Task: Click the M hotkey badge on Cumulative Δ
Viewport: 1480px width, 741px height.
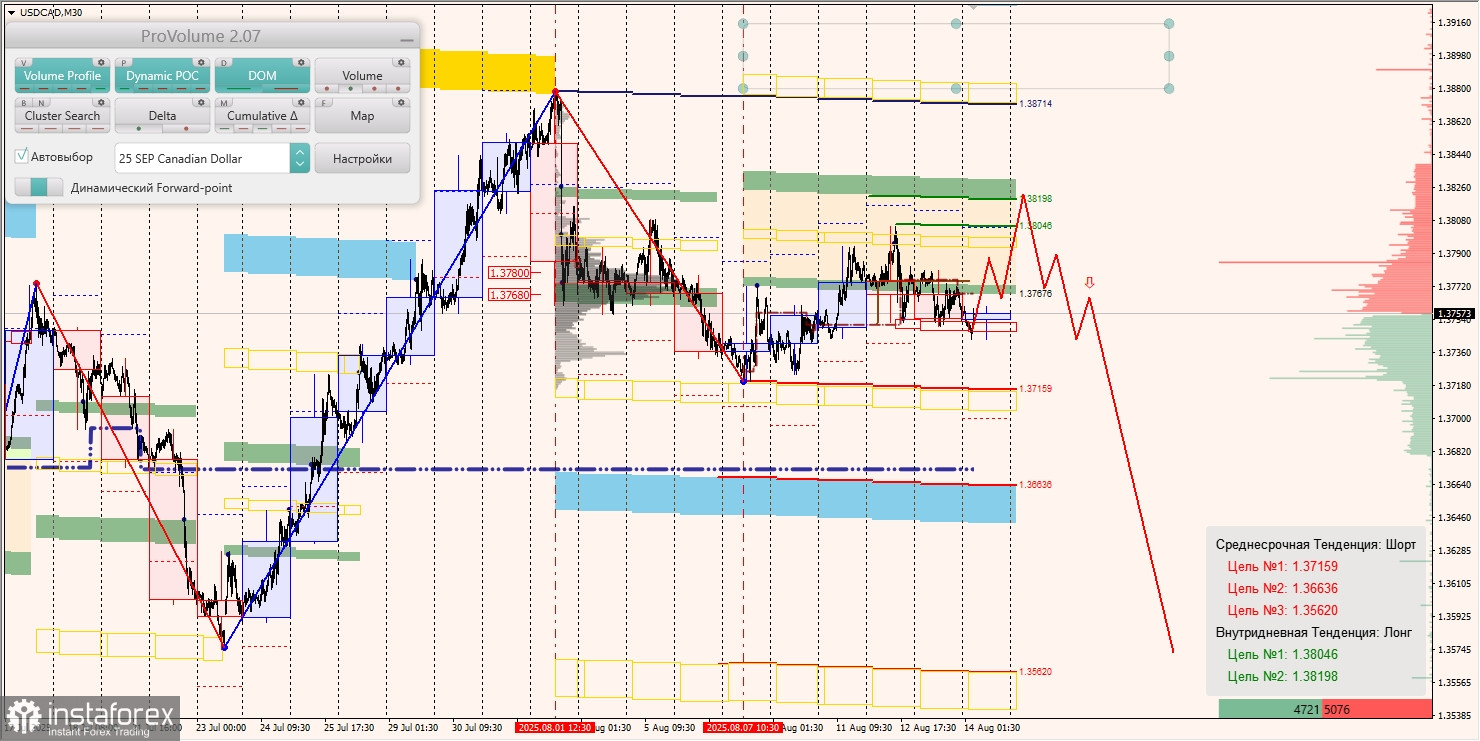Action: point(226,102)
